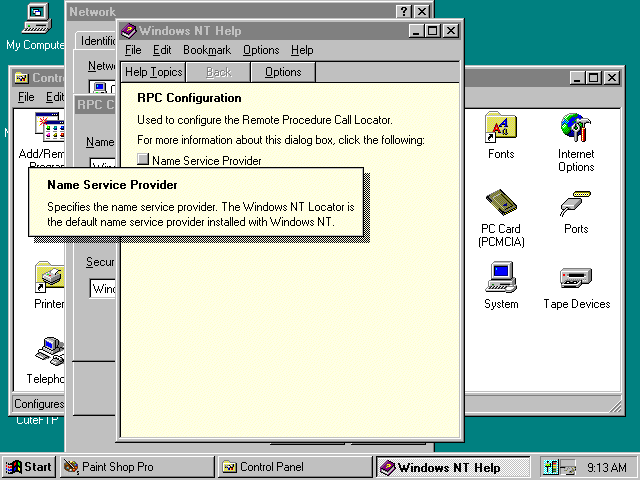Switch to the Identification tab in Network dialog
The image size is (640, 480).
click(96, 41)
